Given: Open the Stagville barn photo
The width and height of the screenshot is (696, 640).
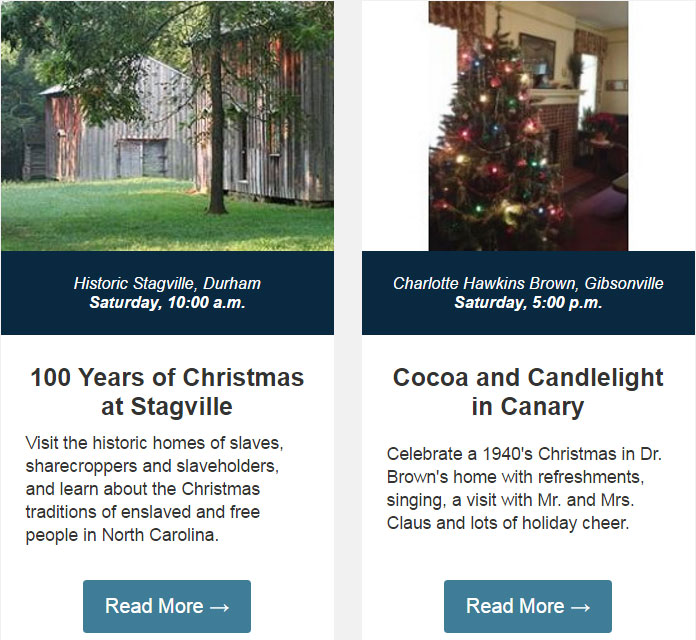Looking at the screenshot, I should (x=167, y=126).
